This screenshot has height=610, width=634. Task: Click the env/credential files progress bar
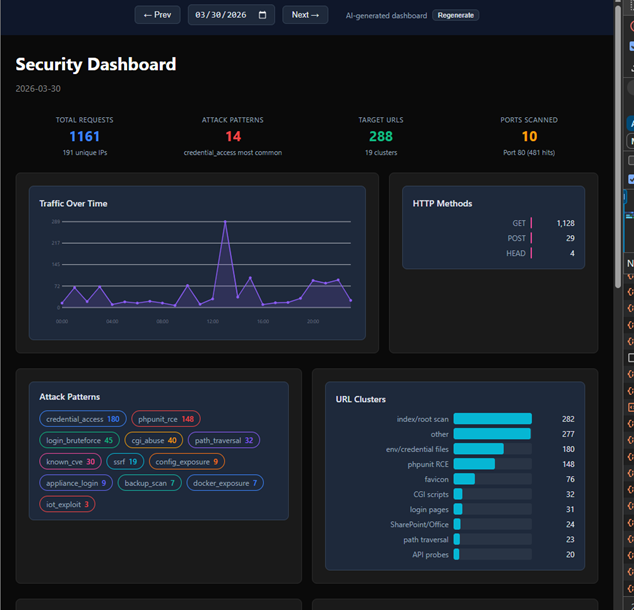pos(492,449)
